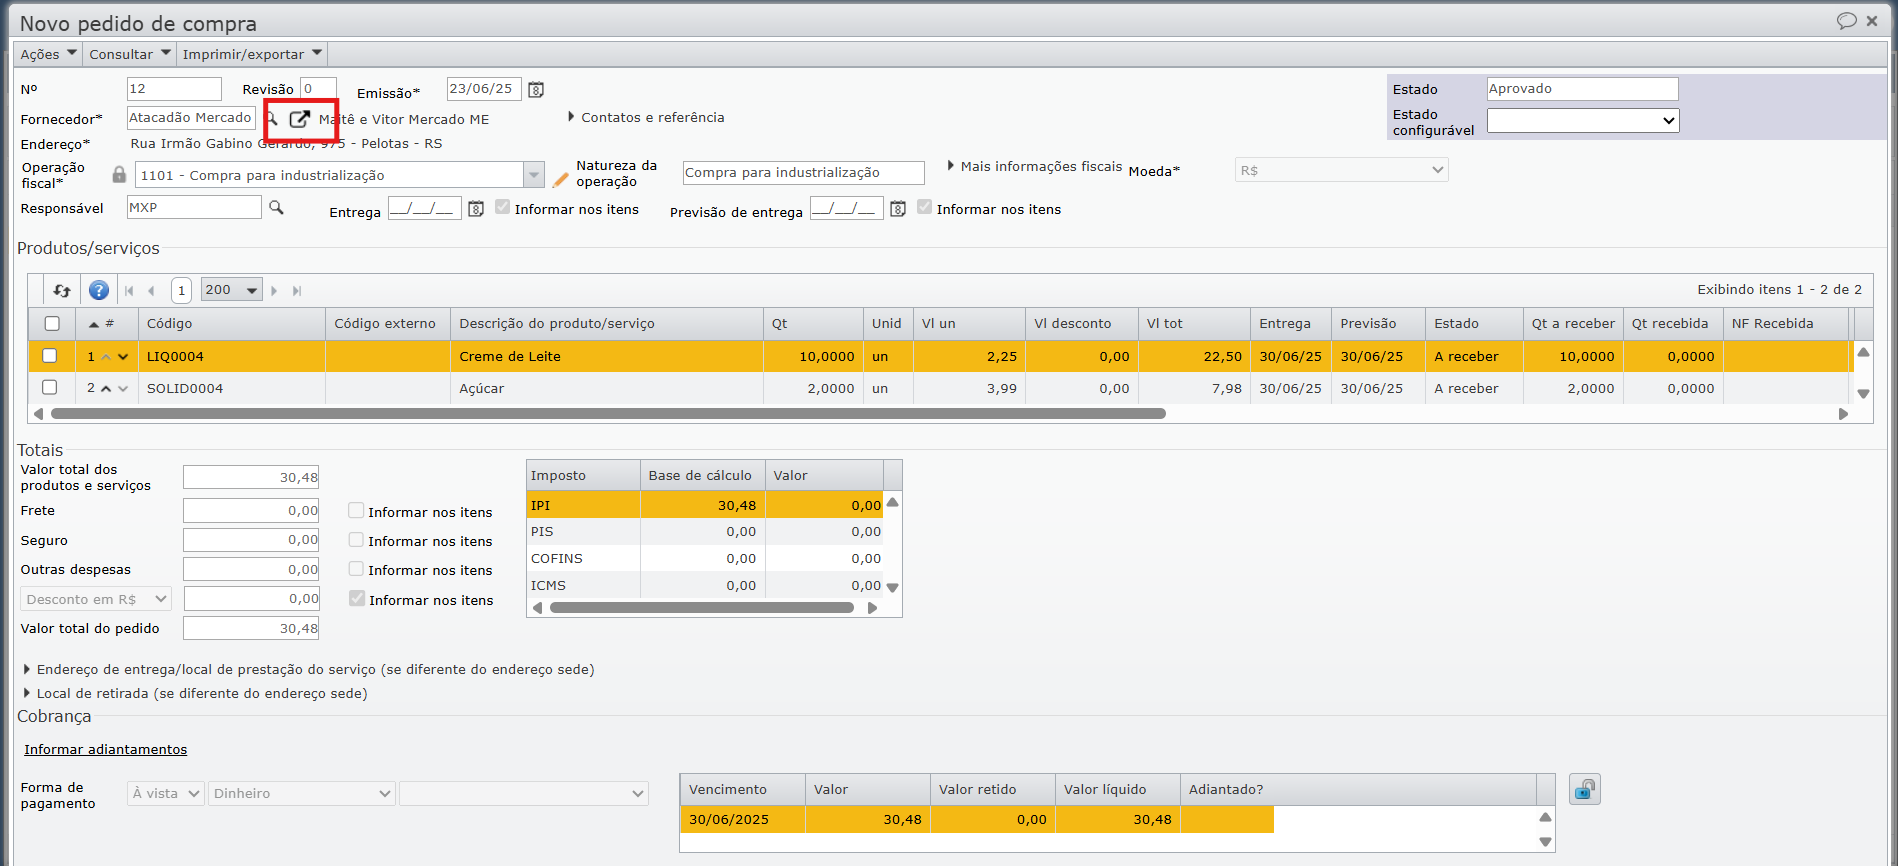The height and width of the screenshot is (866, 1898).
Task: Expand 'Contatos e referência' section
Action: point(646,117)
